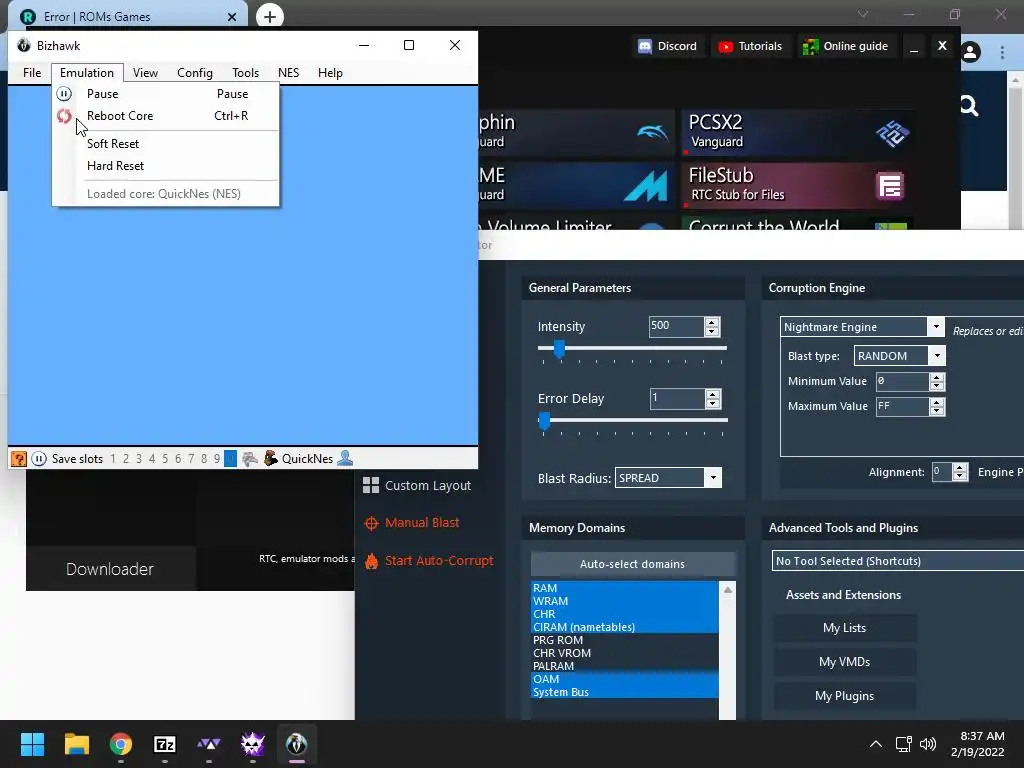Click the Error Delay slider handle

coord(544,421)
